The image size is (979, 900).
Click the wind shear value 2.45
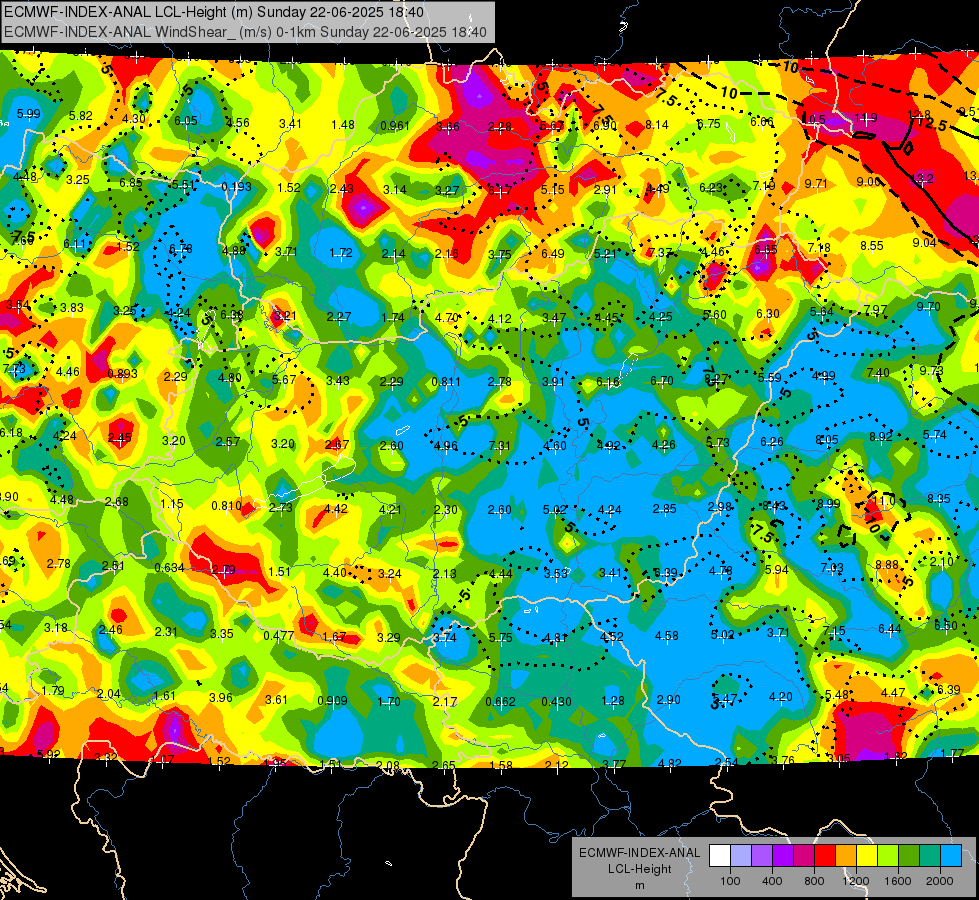point(119,438)
